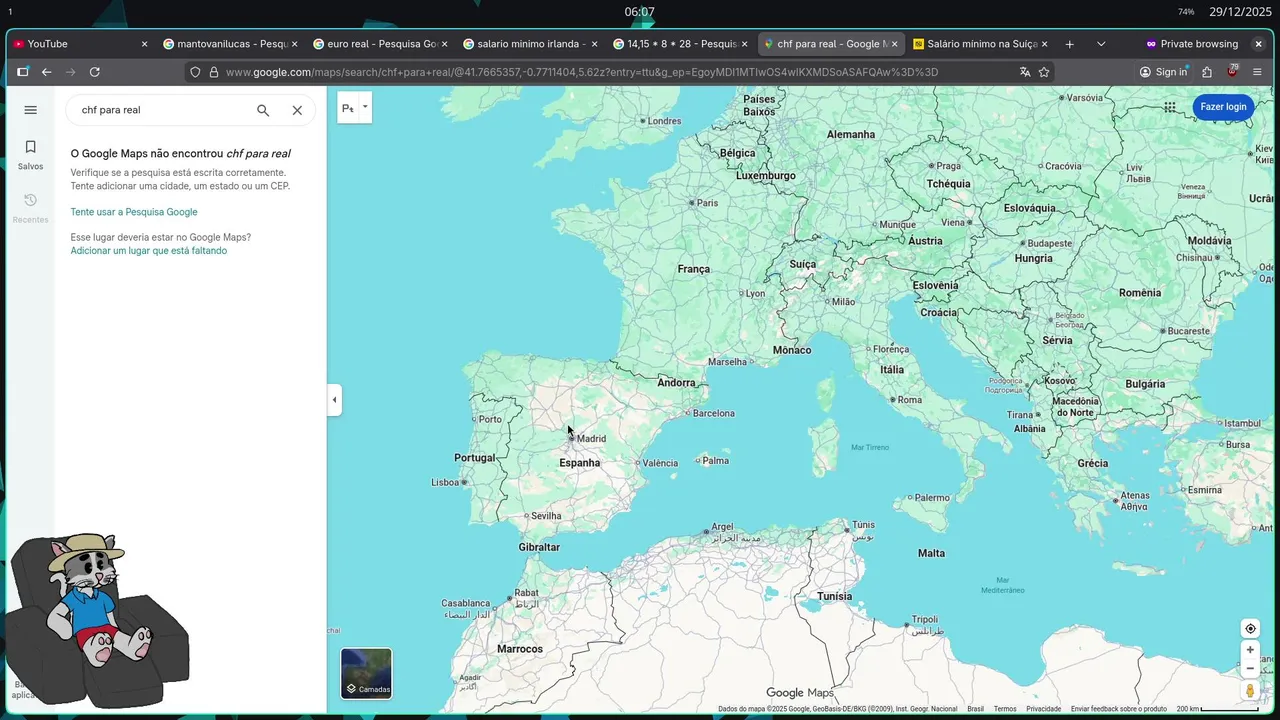Click the Madrid city label
The height and width of the screenshot is (720, 1280).
(591, 439)
